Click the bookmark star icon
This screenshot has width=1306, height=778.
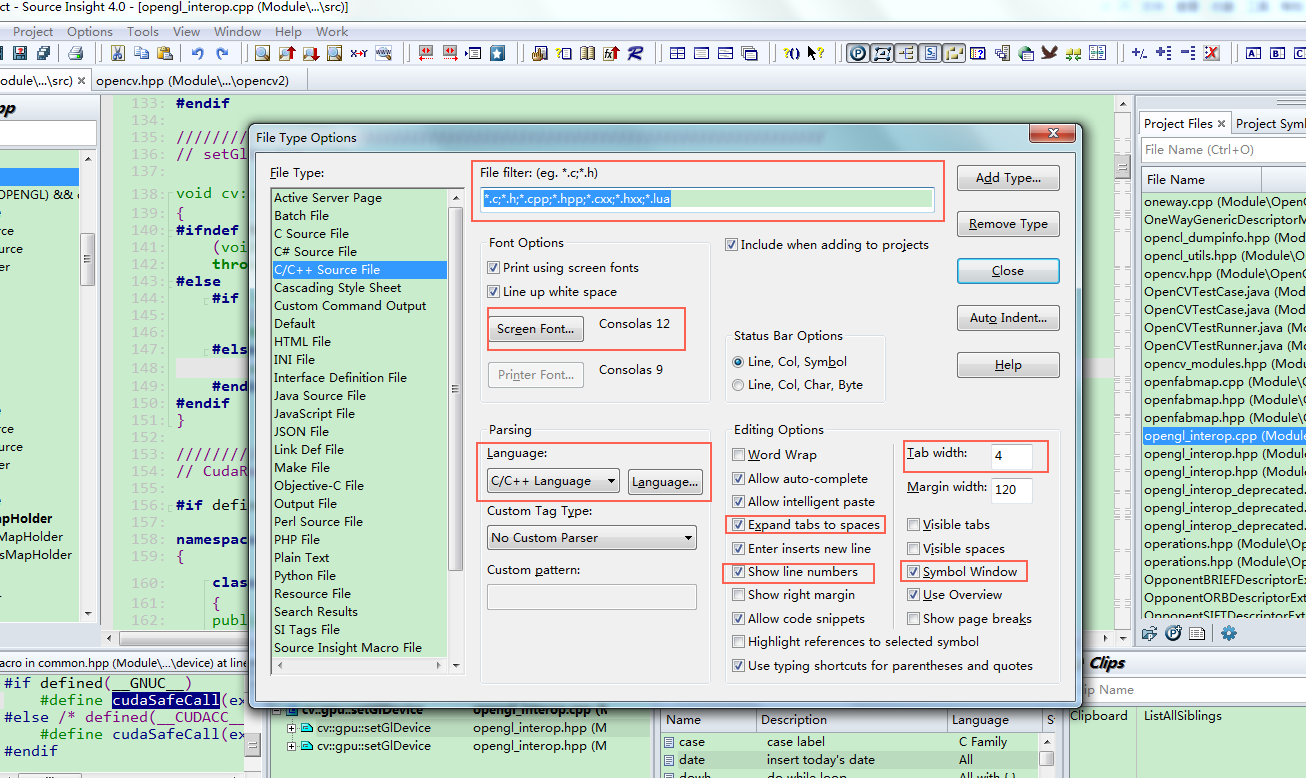click(x=497, y=53)
